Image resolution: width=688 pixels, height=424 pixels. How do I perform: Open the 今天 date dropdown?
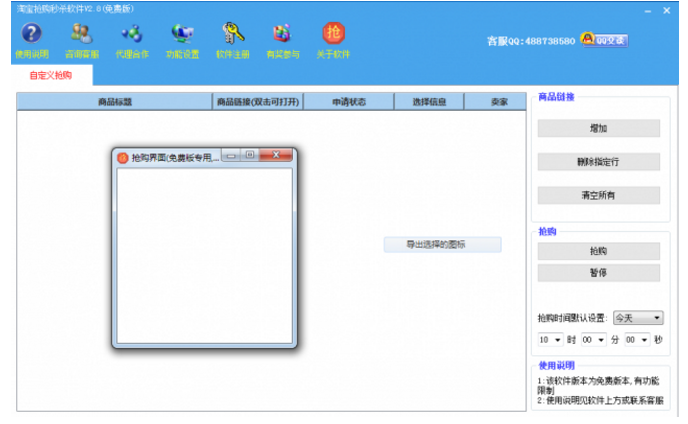(x=638, y=318)
